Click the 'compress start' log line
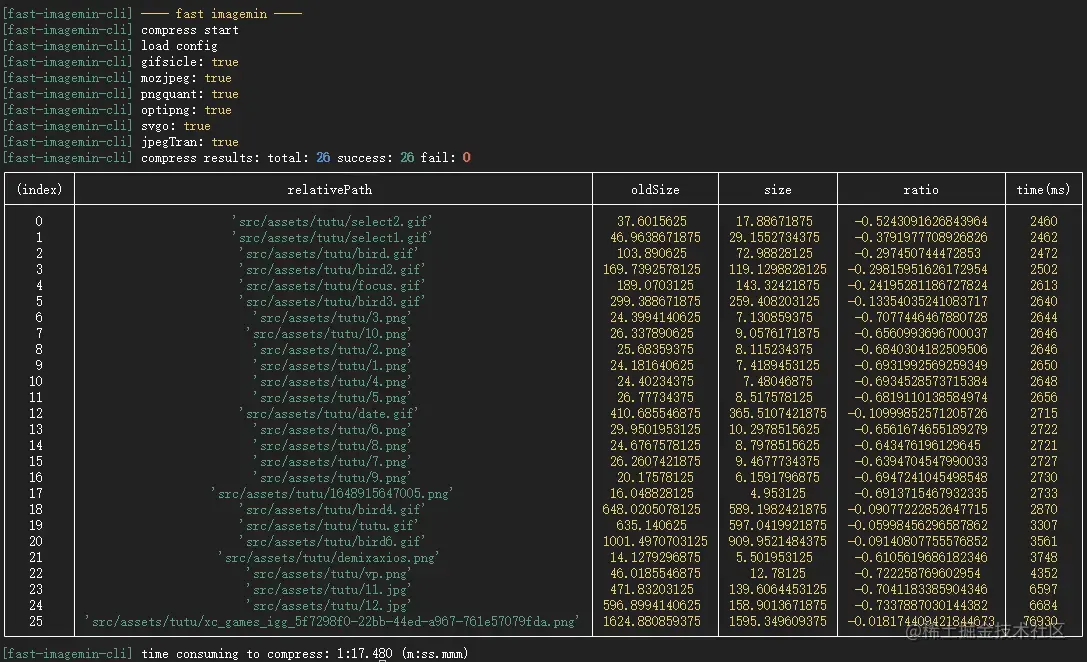This screenshot has width=1087, height=662. [190, 30]
